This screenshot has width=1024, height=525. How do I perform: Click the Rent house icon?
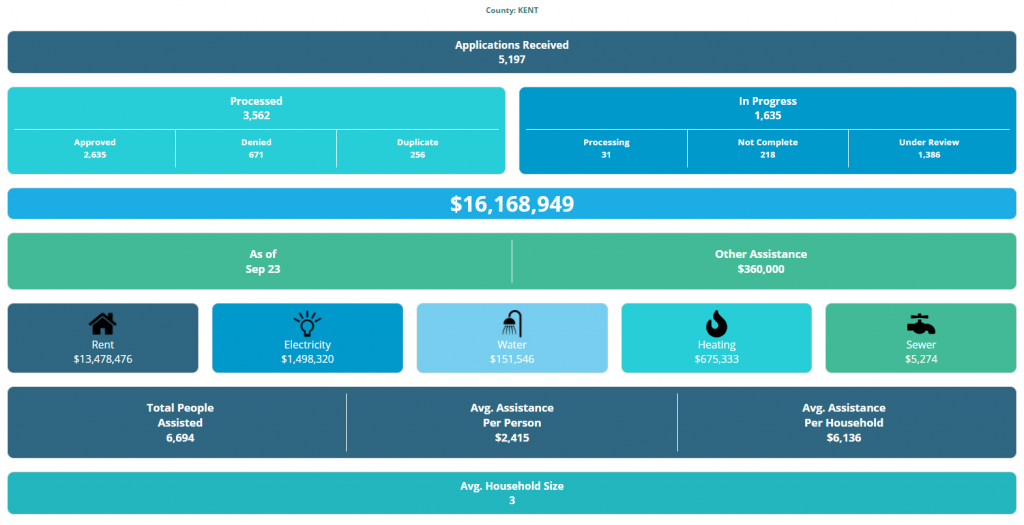(x=102, y=324)
